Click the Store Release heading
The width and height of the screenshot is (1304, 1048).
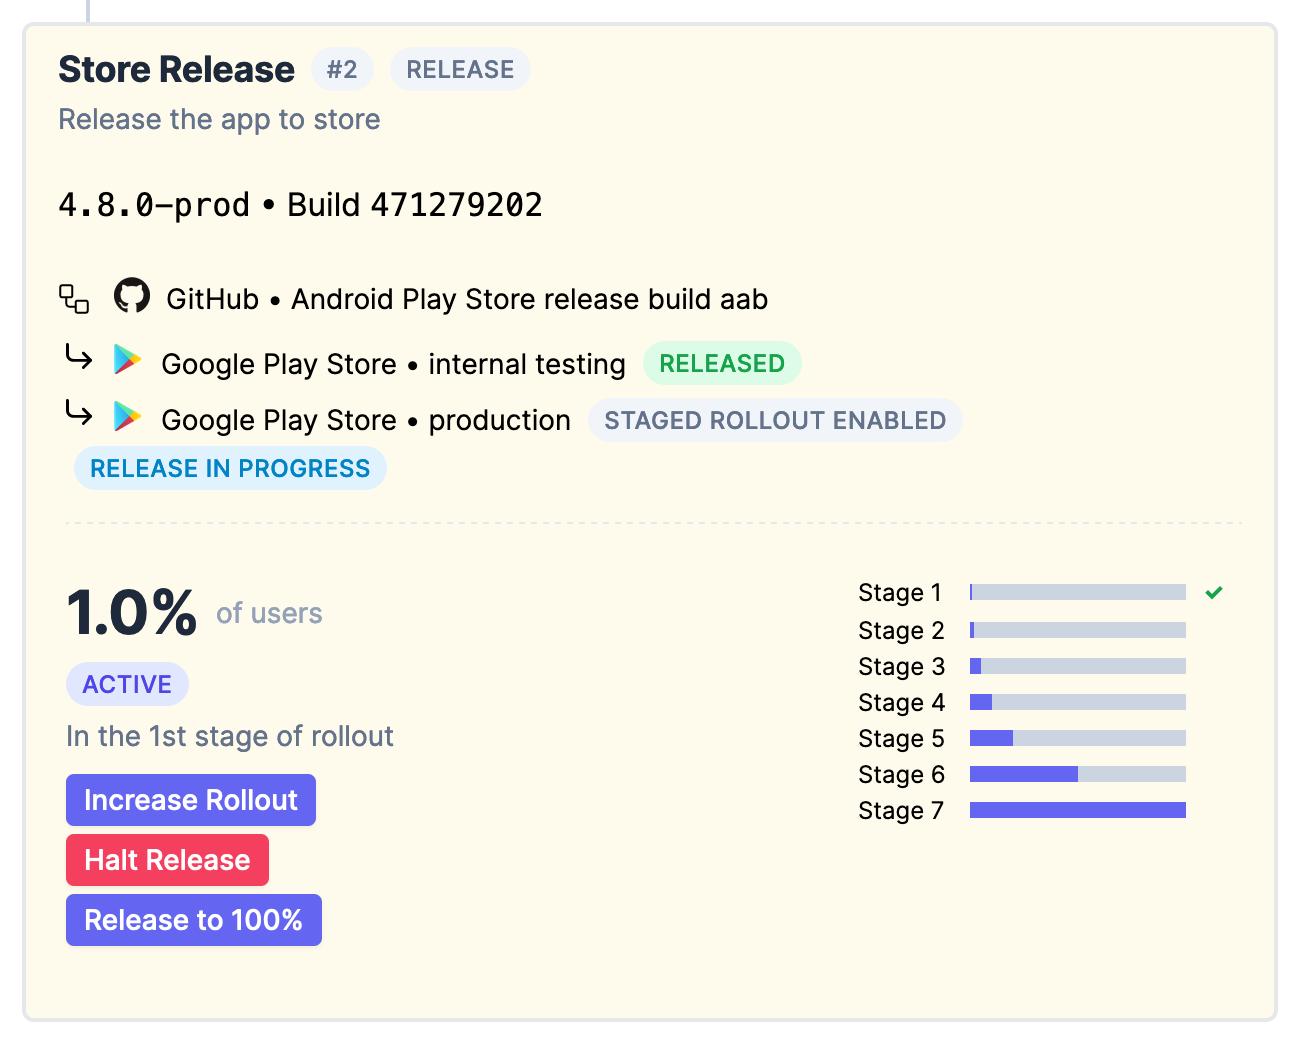176,69
